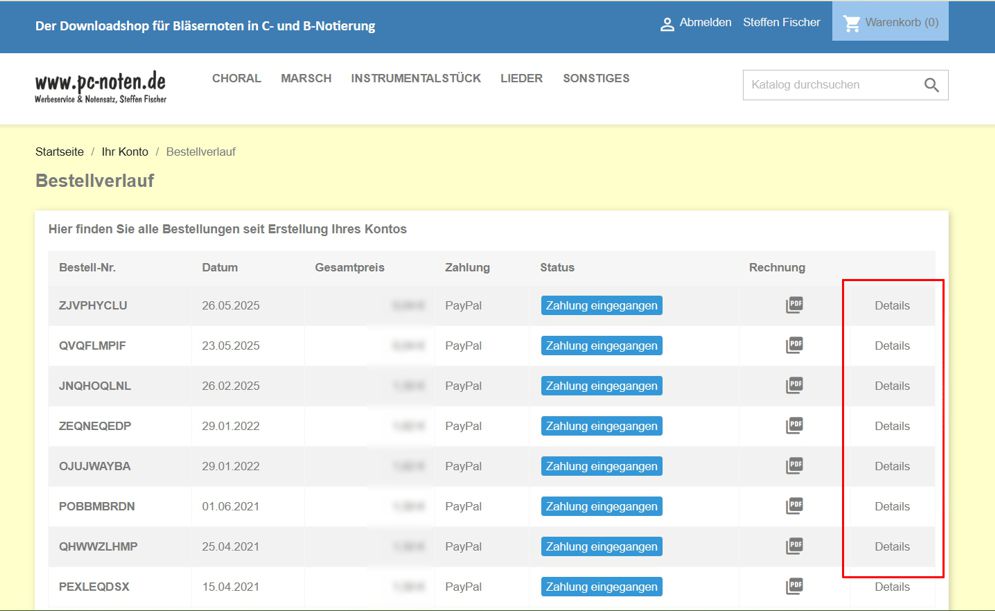The width and height of the screenshot is (995, 611).
Task: Open invoice PDF for order OJUJWAYBA
Action: [794, 465]
